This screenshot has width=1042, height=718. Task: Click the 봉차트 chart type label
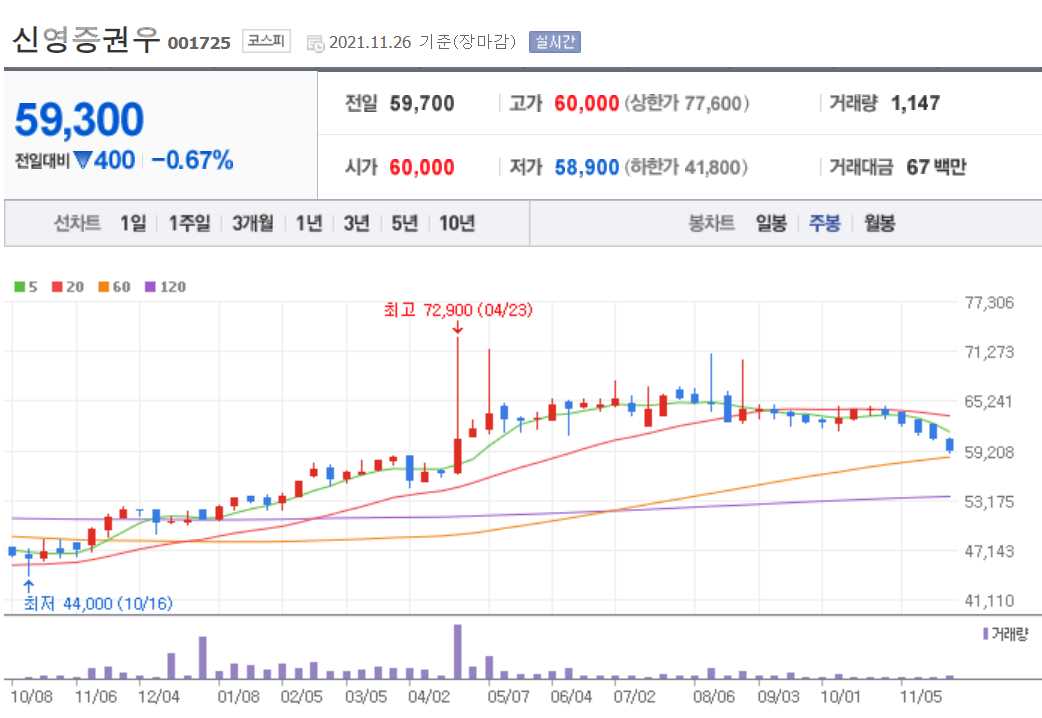[712, 223]
